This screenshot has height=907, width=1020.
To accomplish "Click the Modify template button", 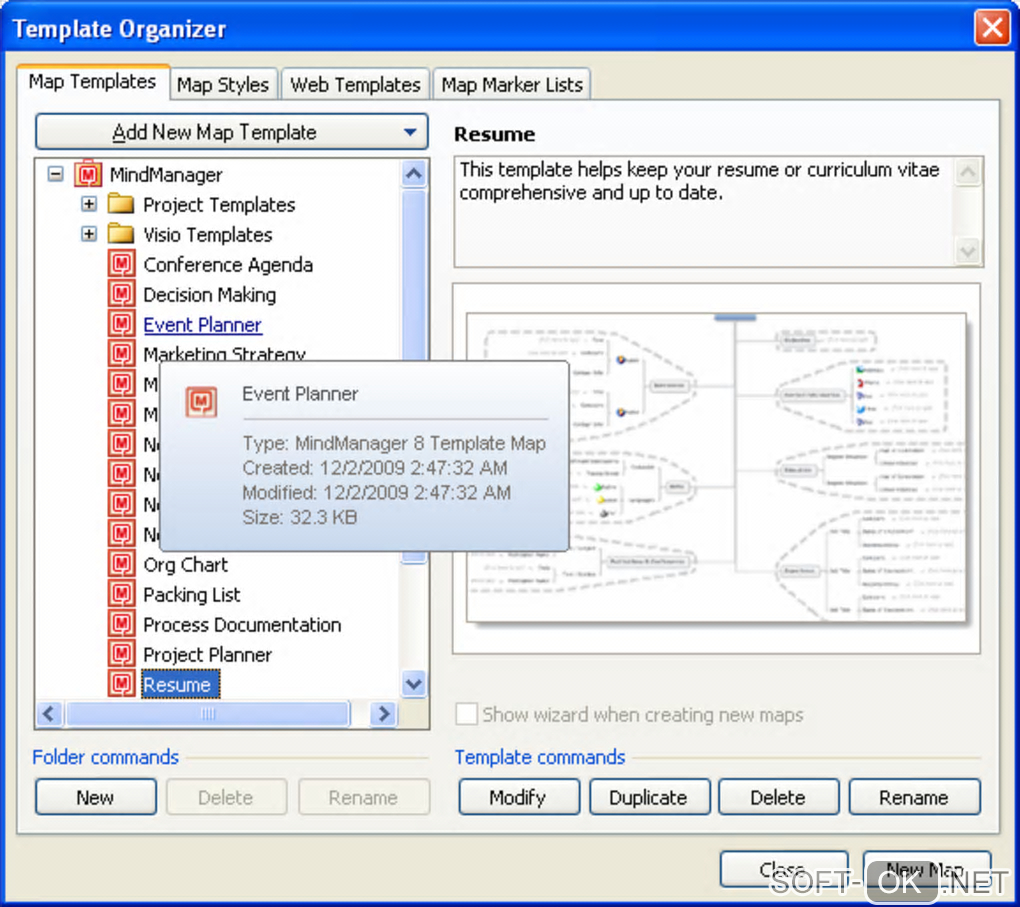I will tap(518, 797).
